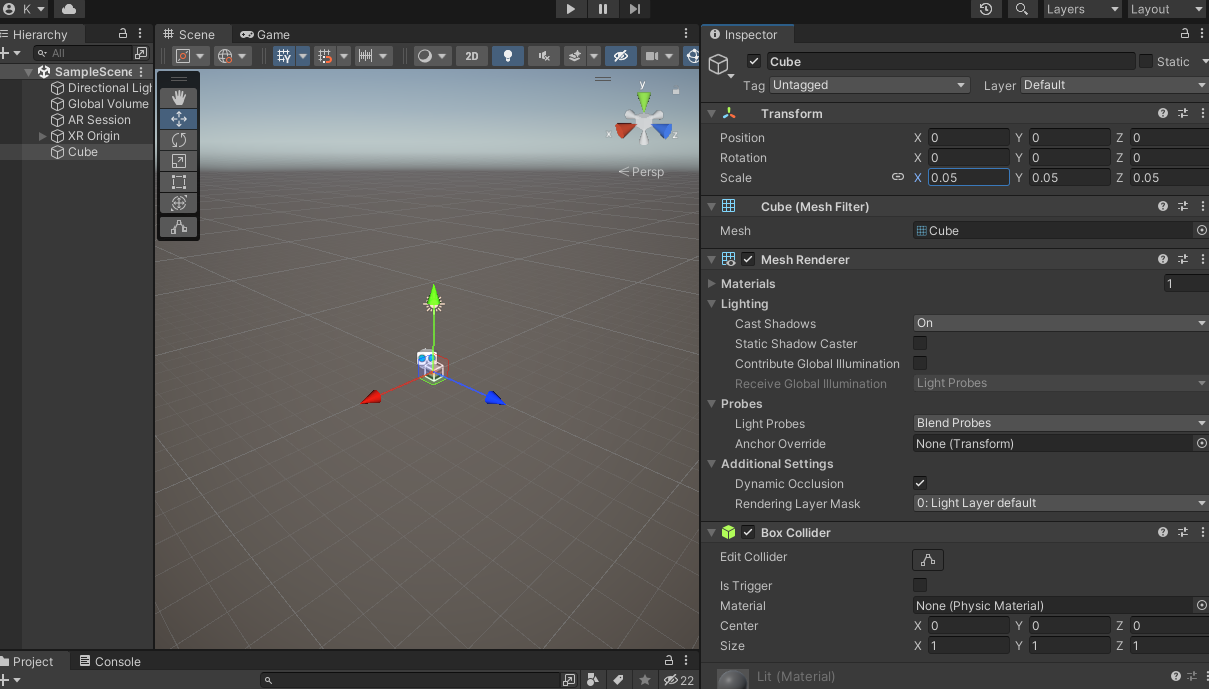Lock the Project panel
This screenshot has height=689, width=1209.
669,661
